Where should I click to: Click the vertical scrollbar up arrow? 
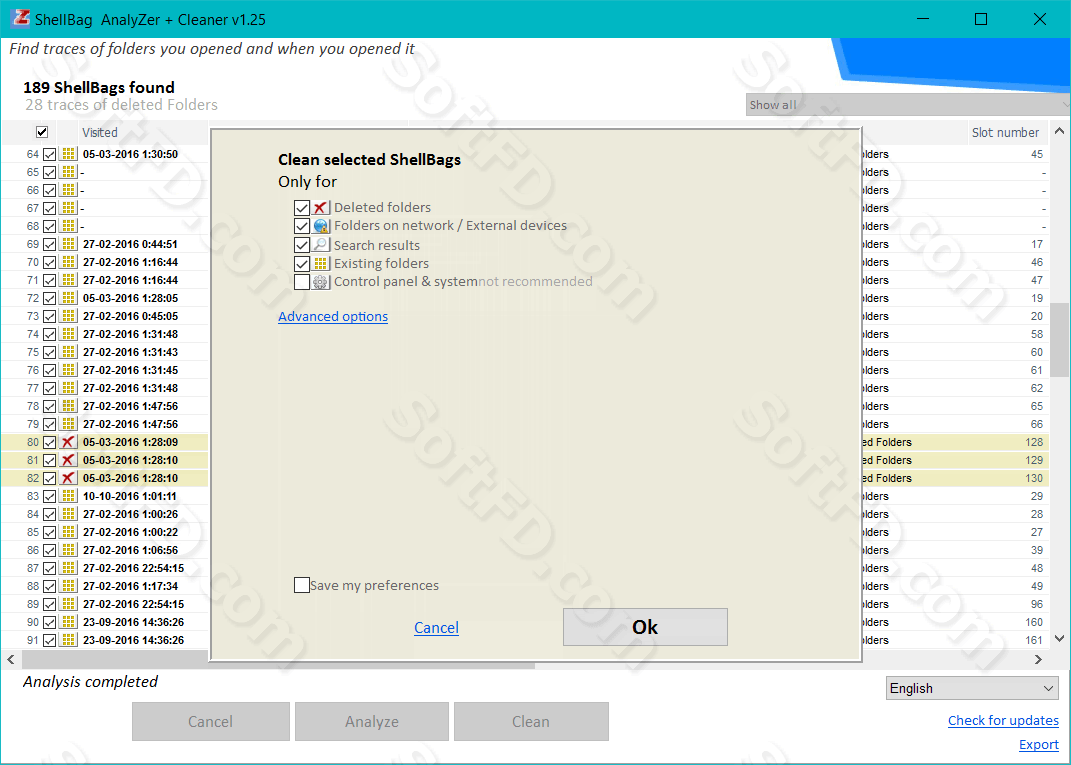(1059, 130)
